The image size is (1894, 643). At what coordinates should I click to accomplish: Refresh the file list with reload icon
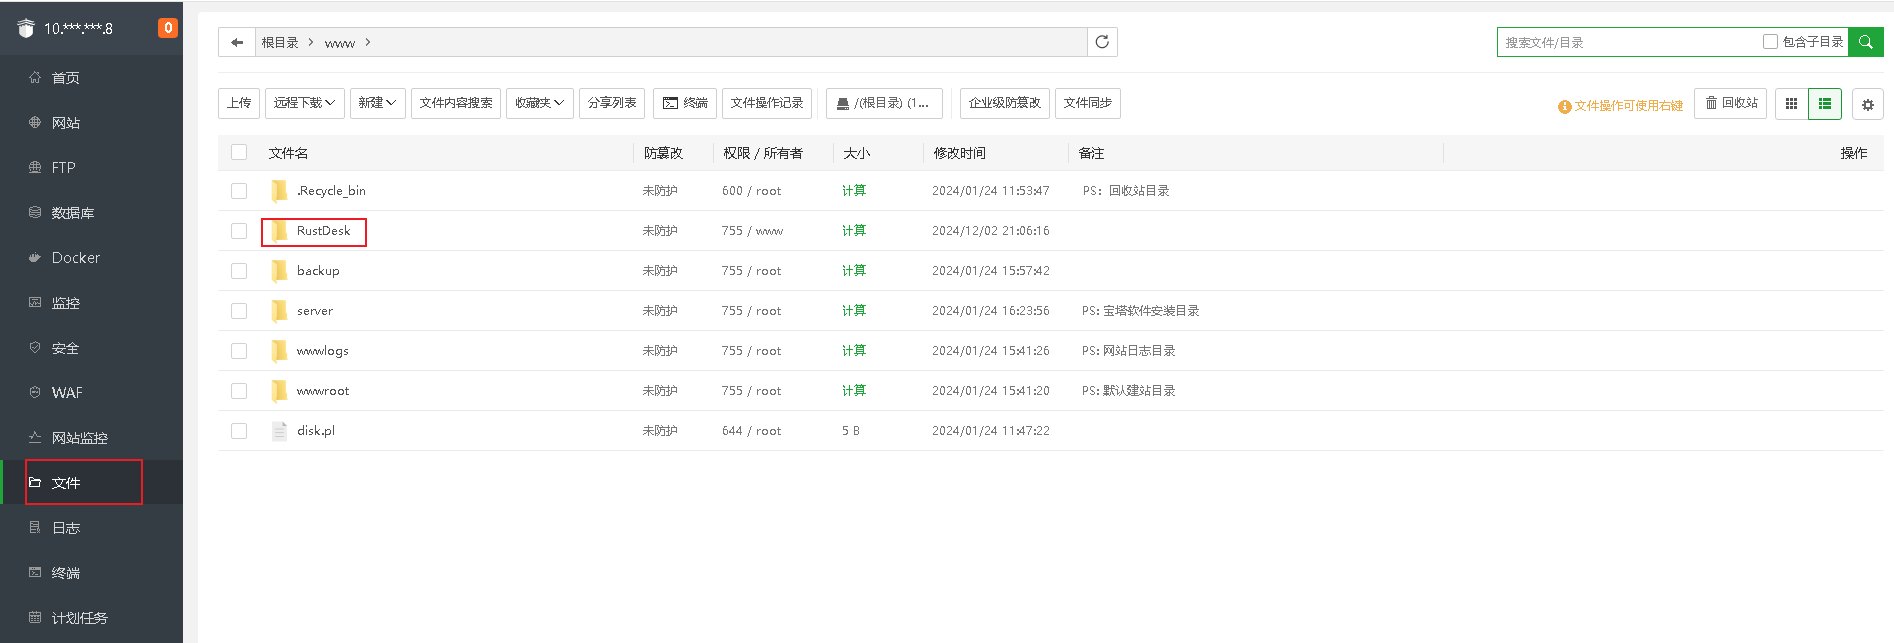(x=1102, y=42)
